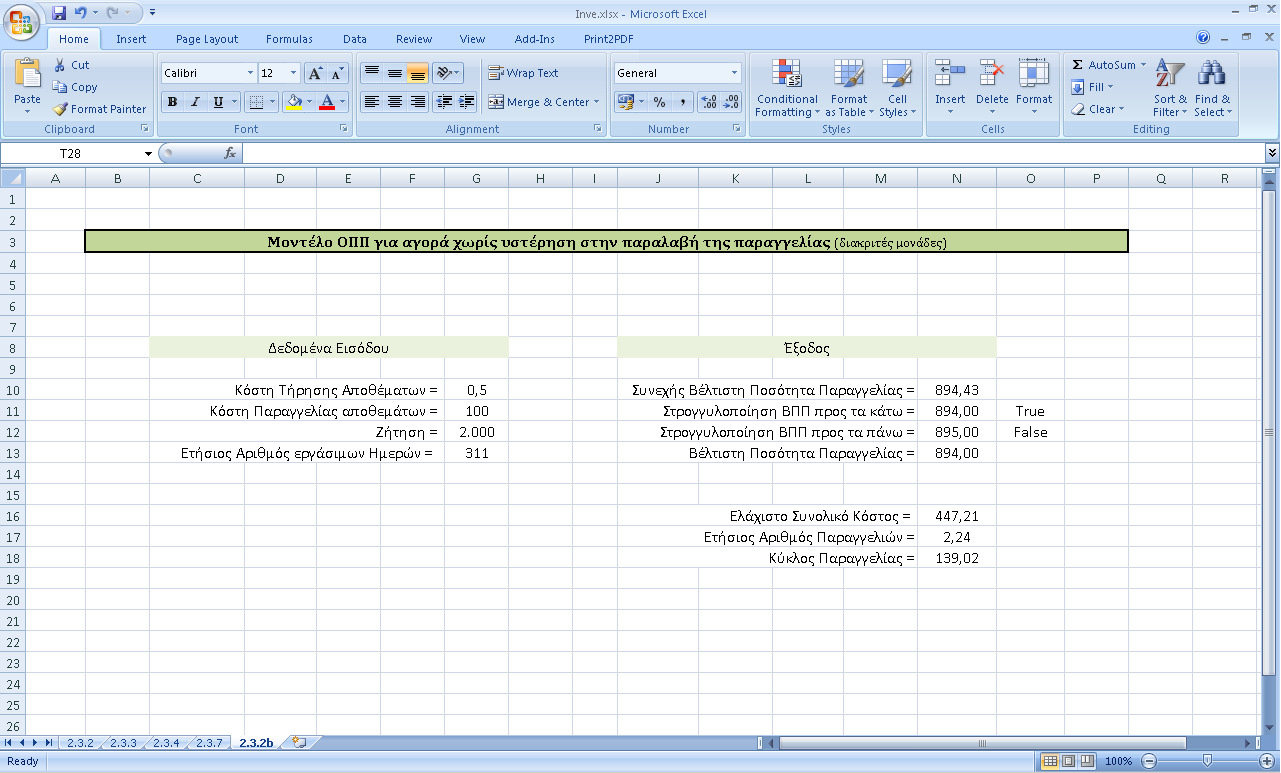Click the Office button
The image size is (1281, 773).
point(22,20)
